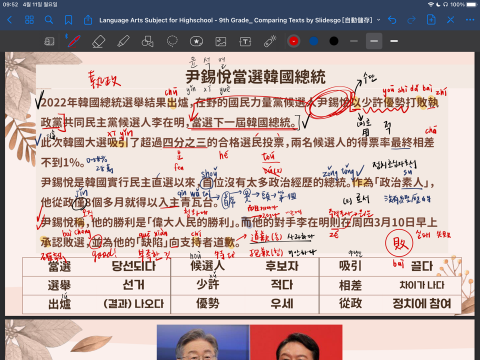Go back with the left arrow

tap(10, 20)
